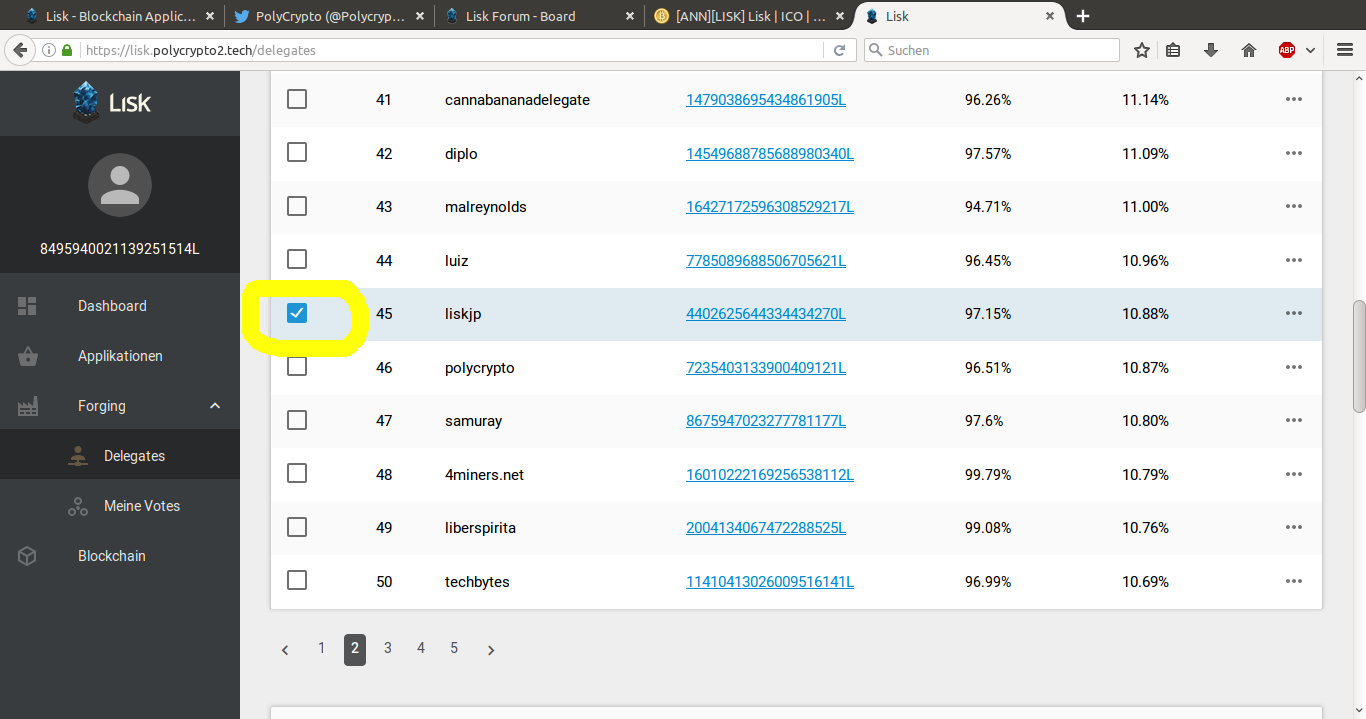The height and width of the screenshot is (719, 1366).
Task: Check the 4miners.net delegate checkbox
Action: tap(297, 474)
